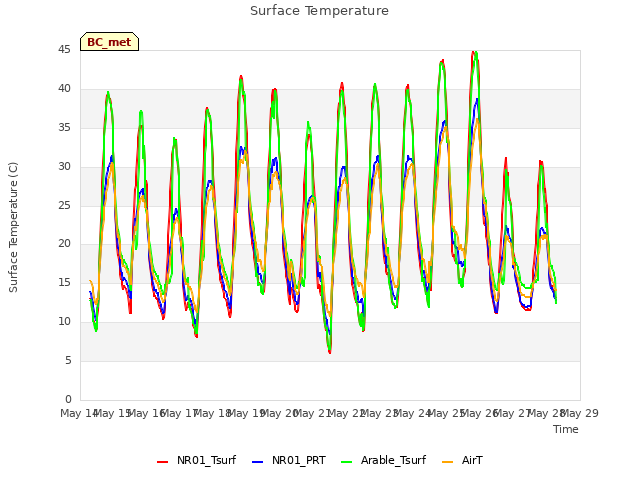Click the May 14 x-axis label

tap(78, 413)
